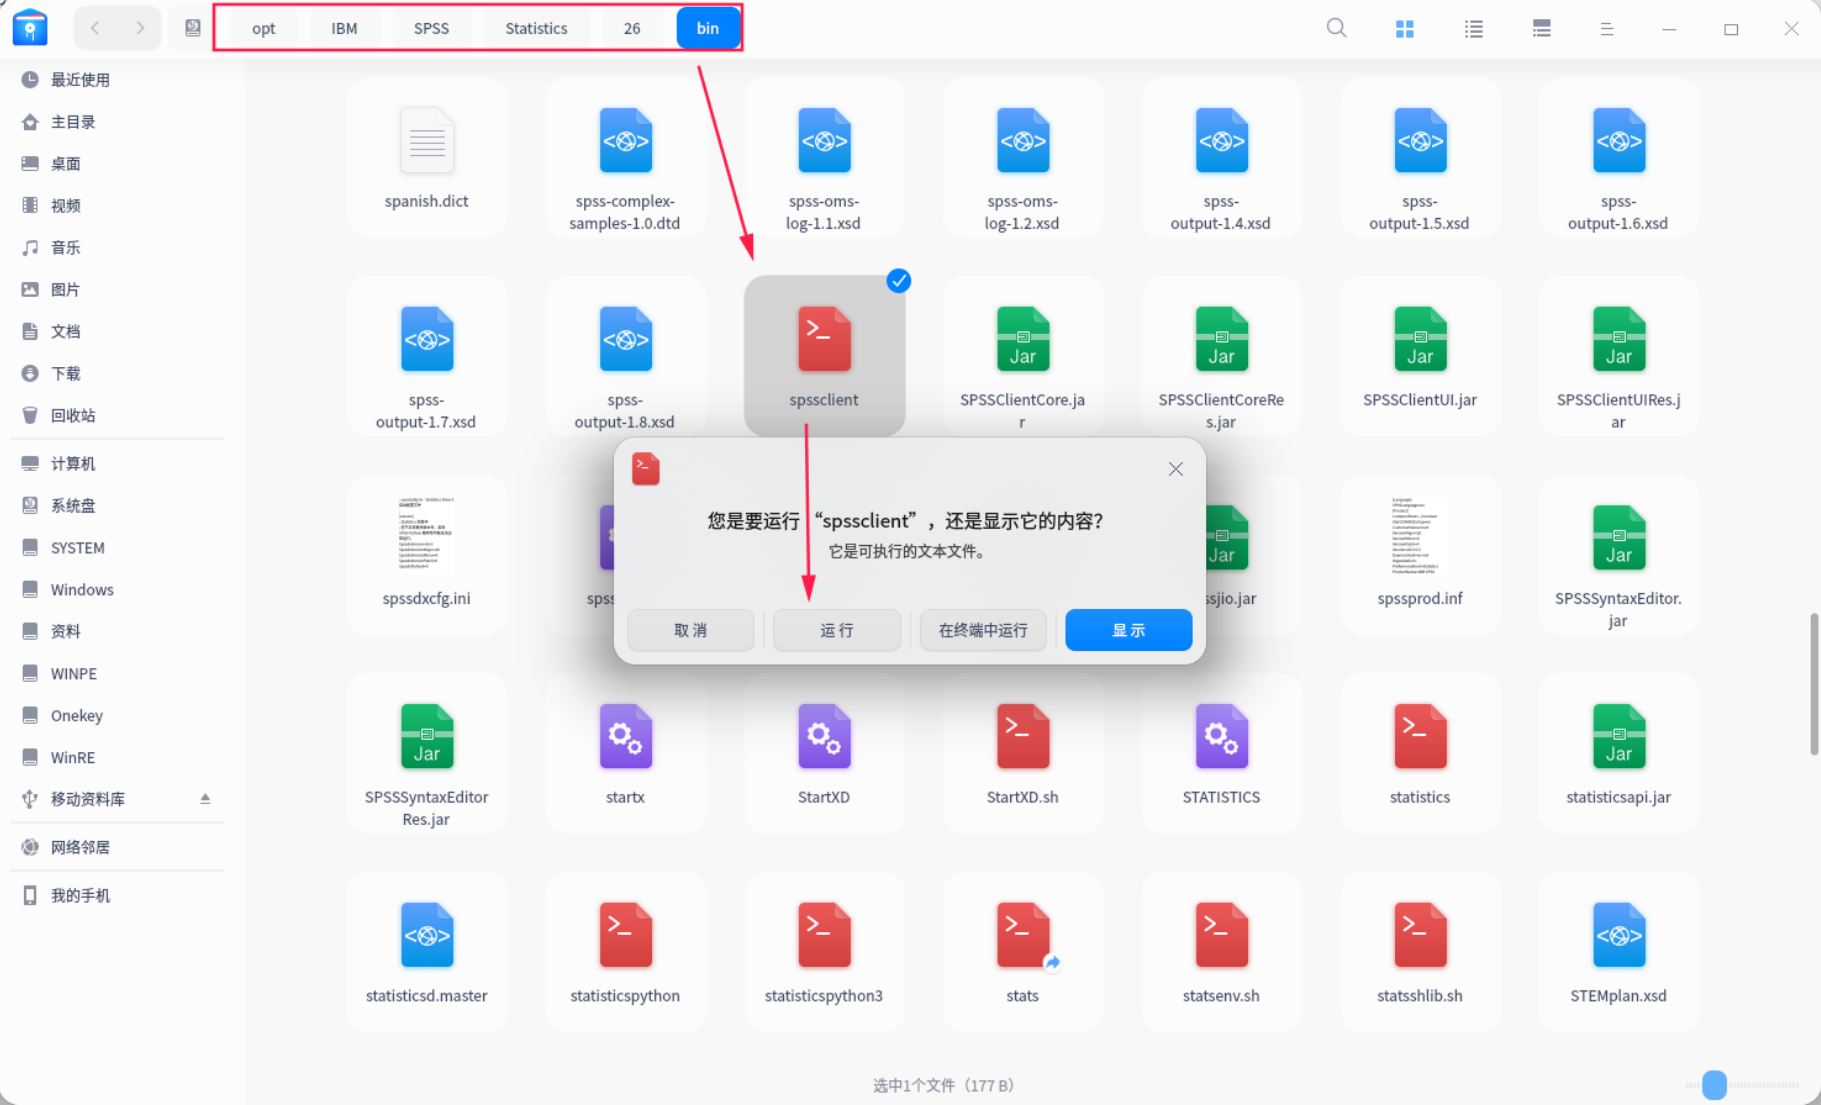Select the spanish.dict file icon

click(427, 140)
